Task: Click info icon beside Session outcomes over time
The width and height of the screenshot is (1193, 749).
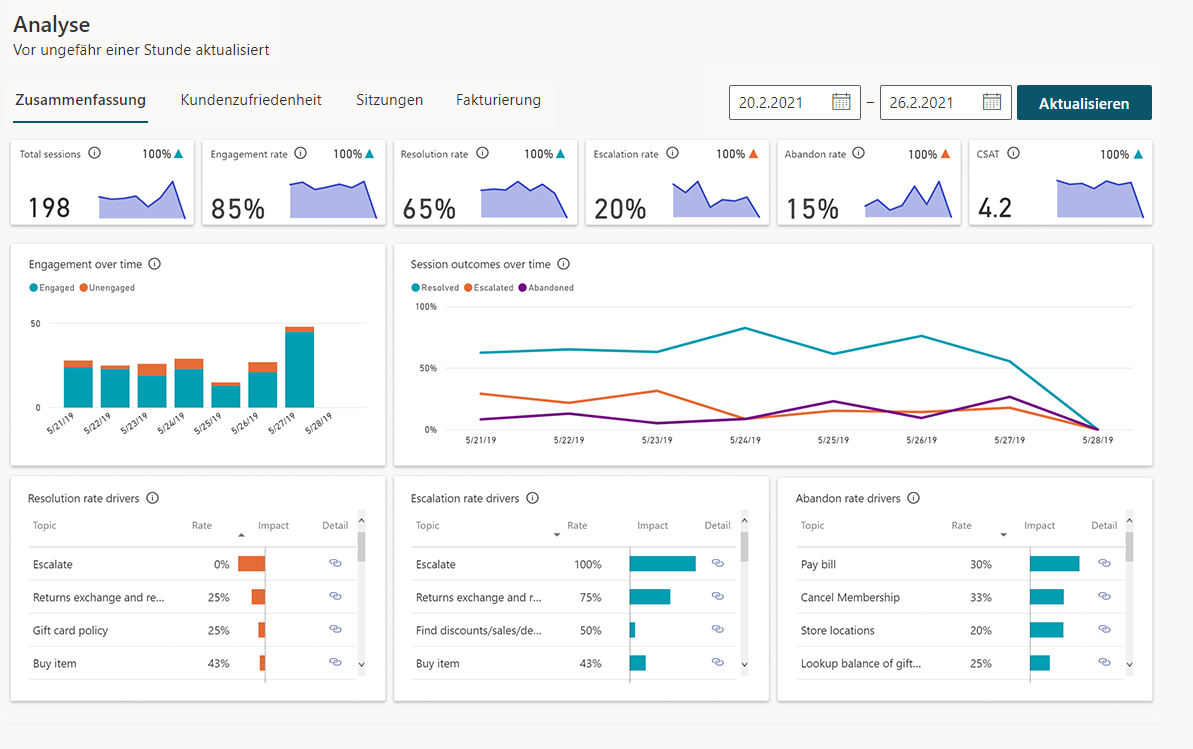Action: click(563, 264)
